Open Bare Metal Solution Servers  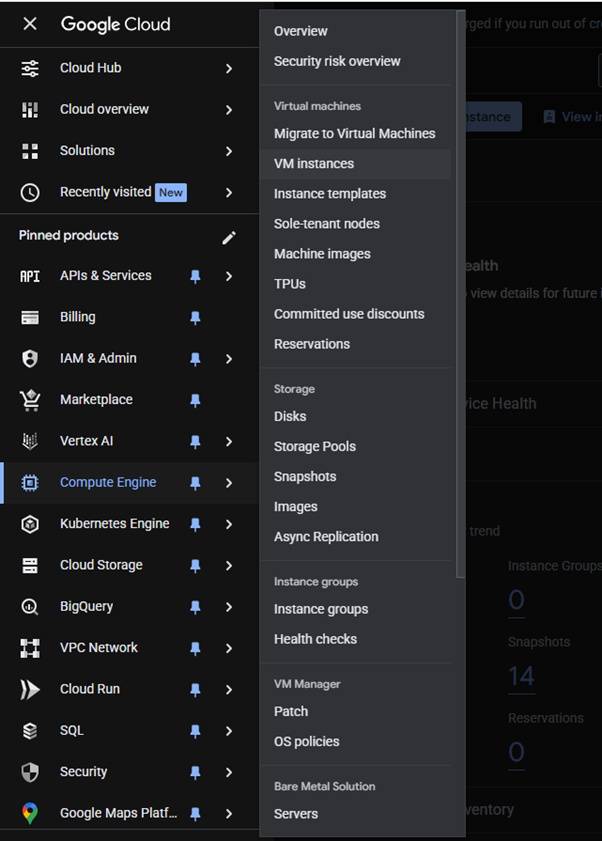(355, 814)
